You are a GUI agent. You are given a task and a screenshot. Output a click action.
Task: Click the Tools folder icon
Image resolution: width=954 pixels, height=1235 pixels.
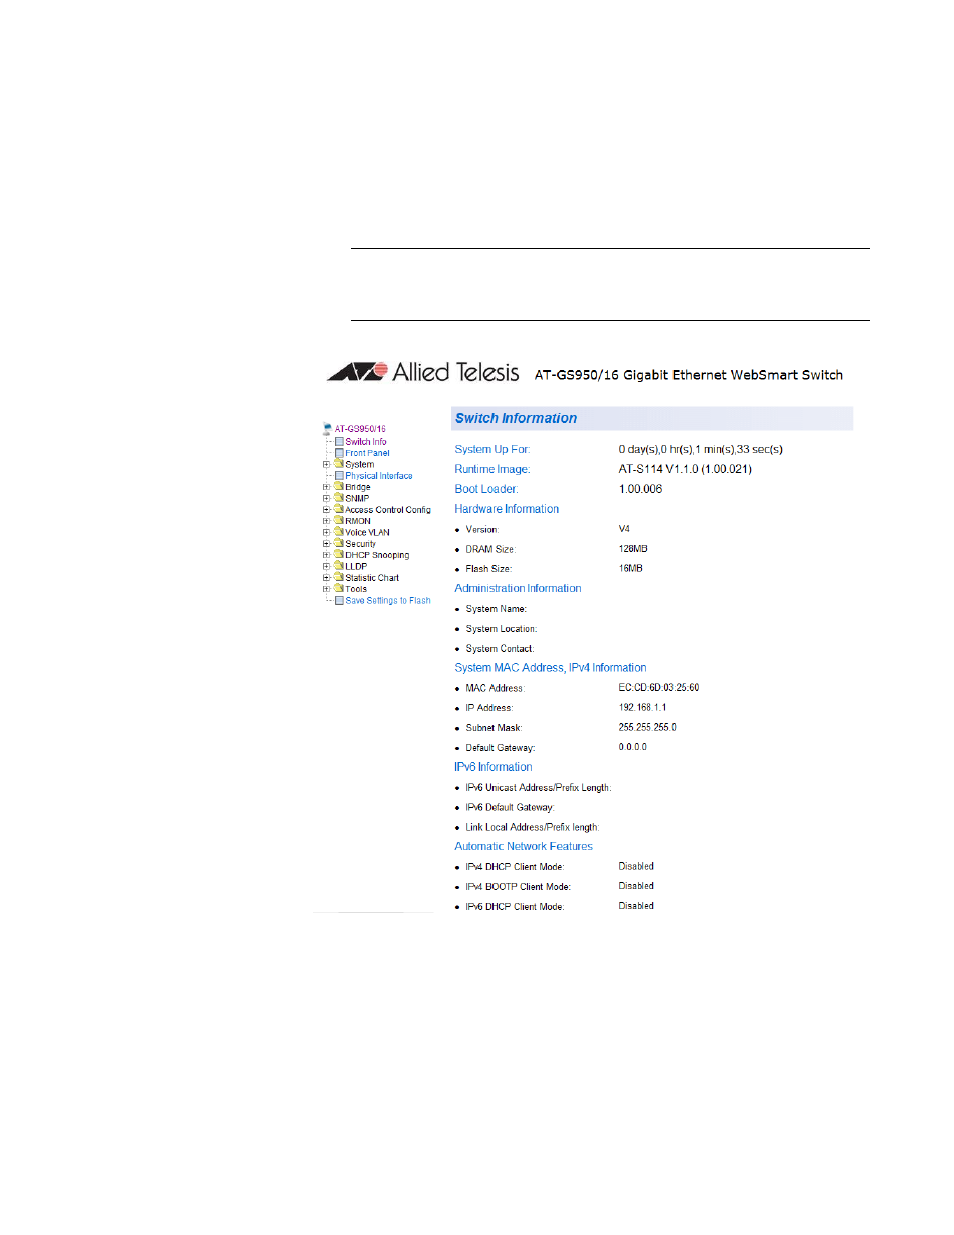pyautogui.click(x=339, y=589)
